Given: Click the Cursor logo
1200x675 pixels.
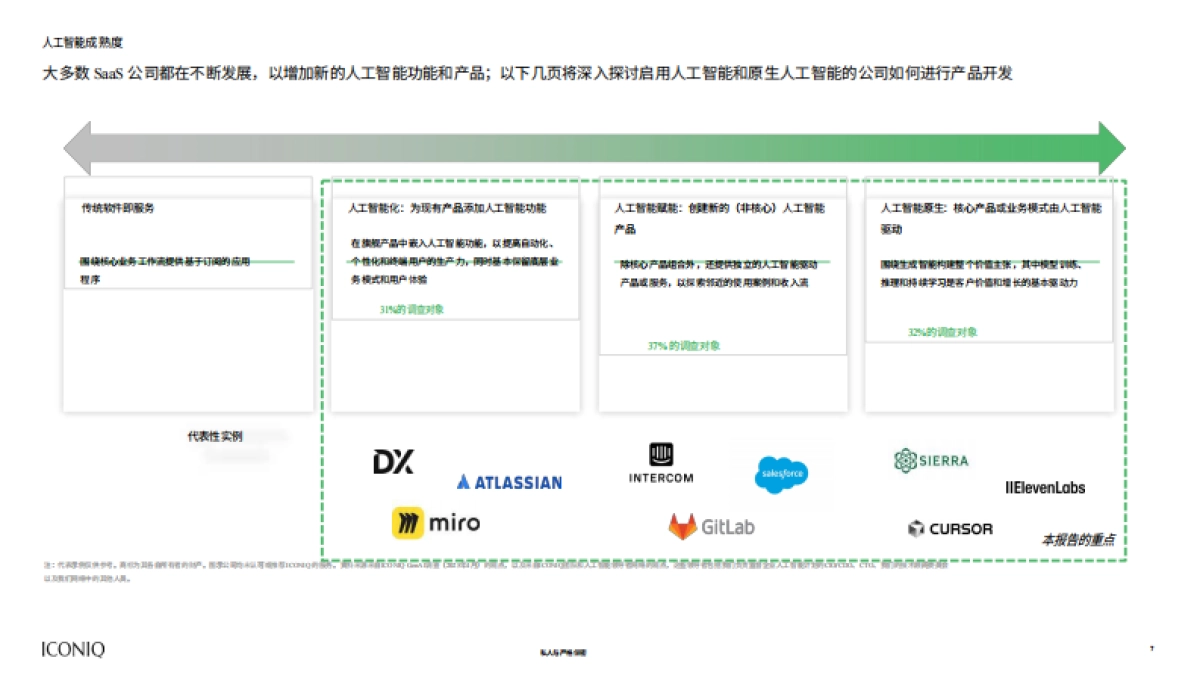Looking at the screenshot, I should click(x=949, y=529).
